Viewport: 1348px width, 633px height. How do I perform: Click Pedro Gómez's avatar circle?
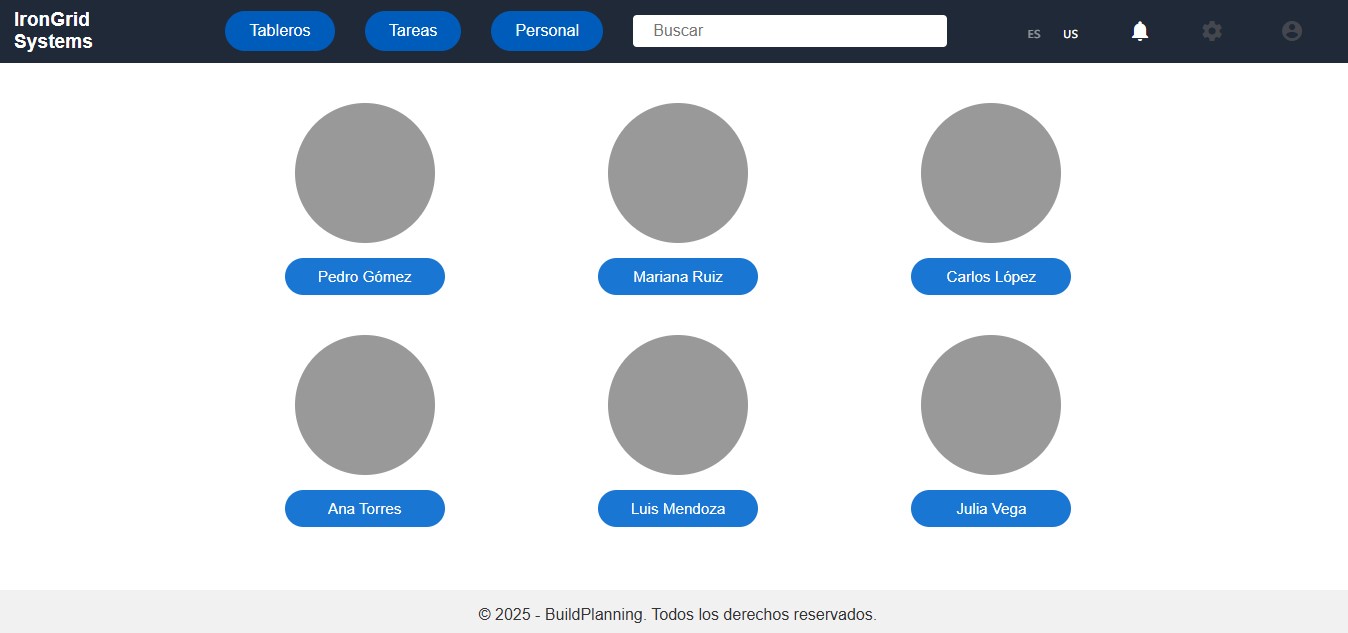click(365, 173)
